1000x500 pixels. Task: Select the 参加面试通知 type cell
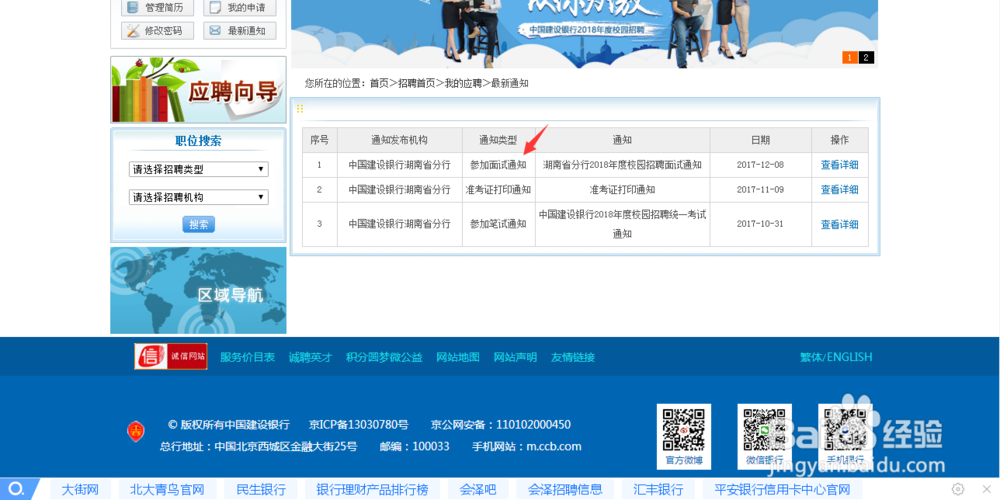point(499,165)
